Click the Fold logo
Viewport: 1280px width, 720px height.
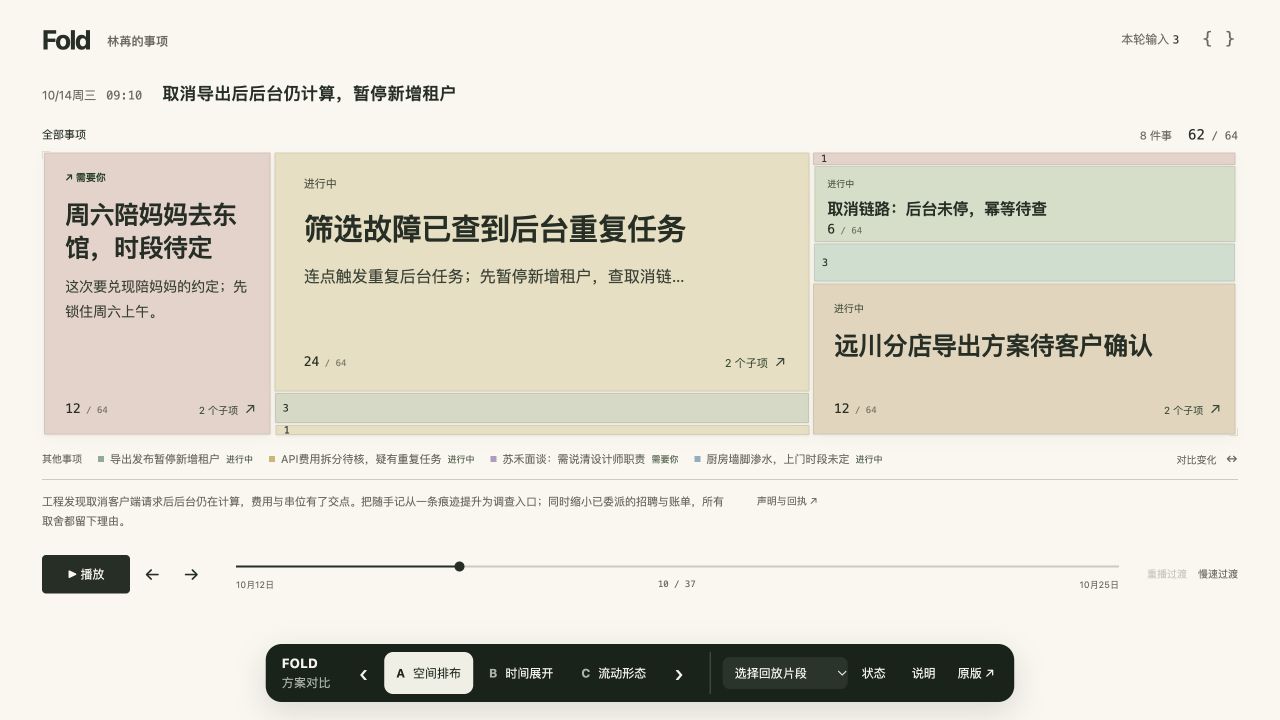[x=66, y=40]
